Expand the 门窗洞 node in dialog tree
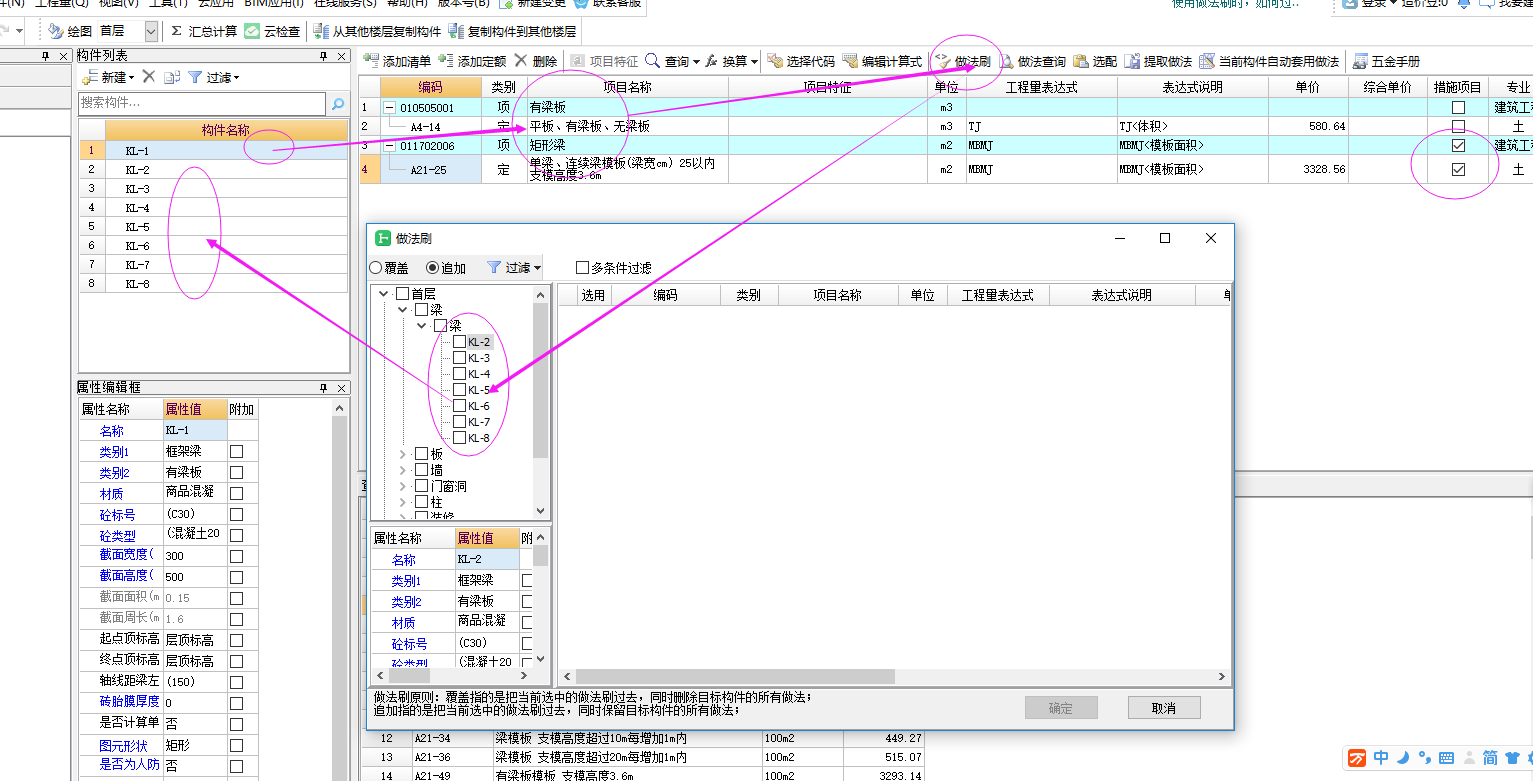Image resolution: width=1533 pixels, height=781 pixels. [404, 486]
